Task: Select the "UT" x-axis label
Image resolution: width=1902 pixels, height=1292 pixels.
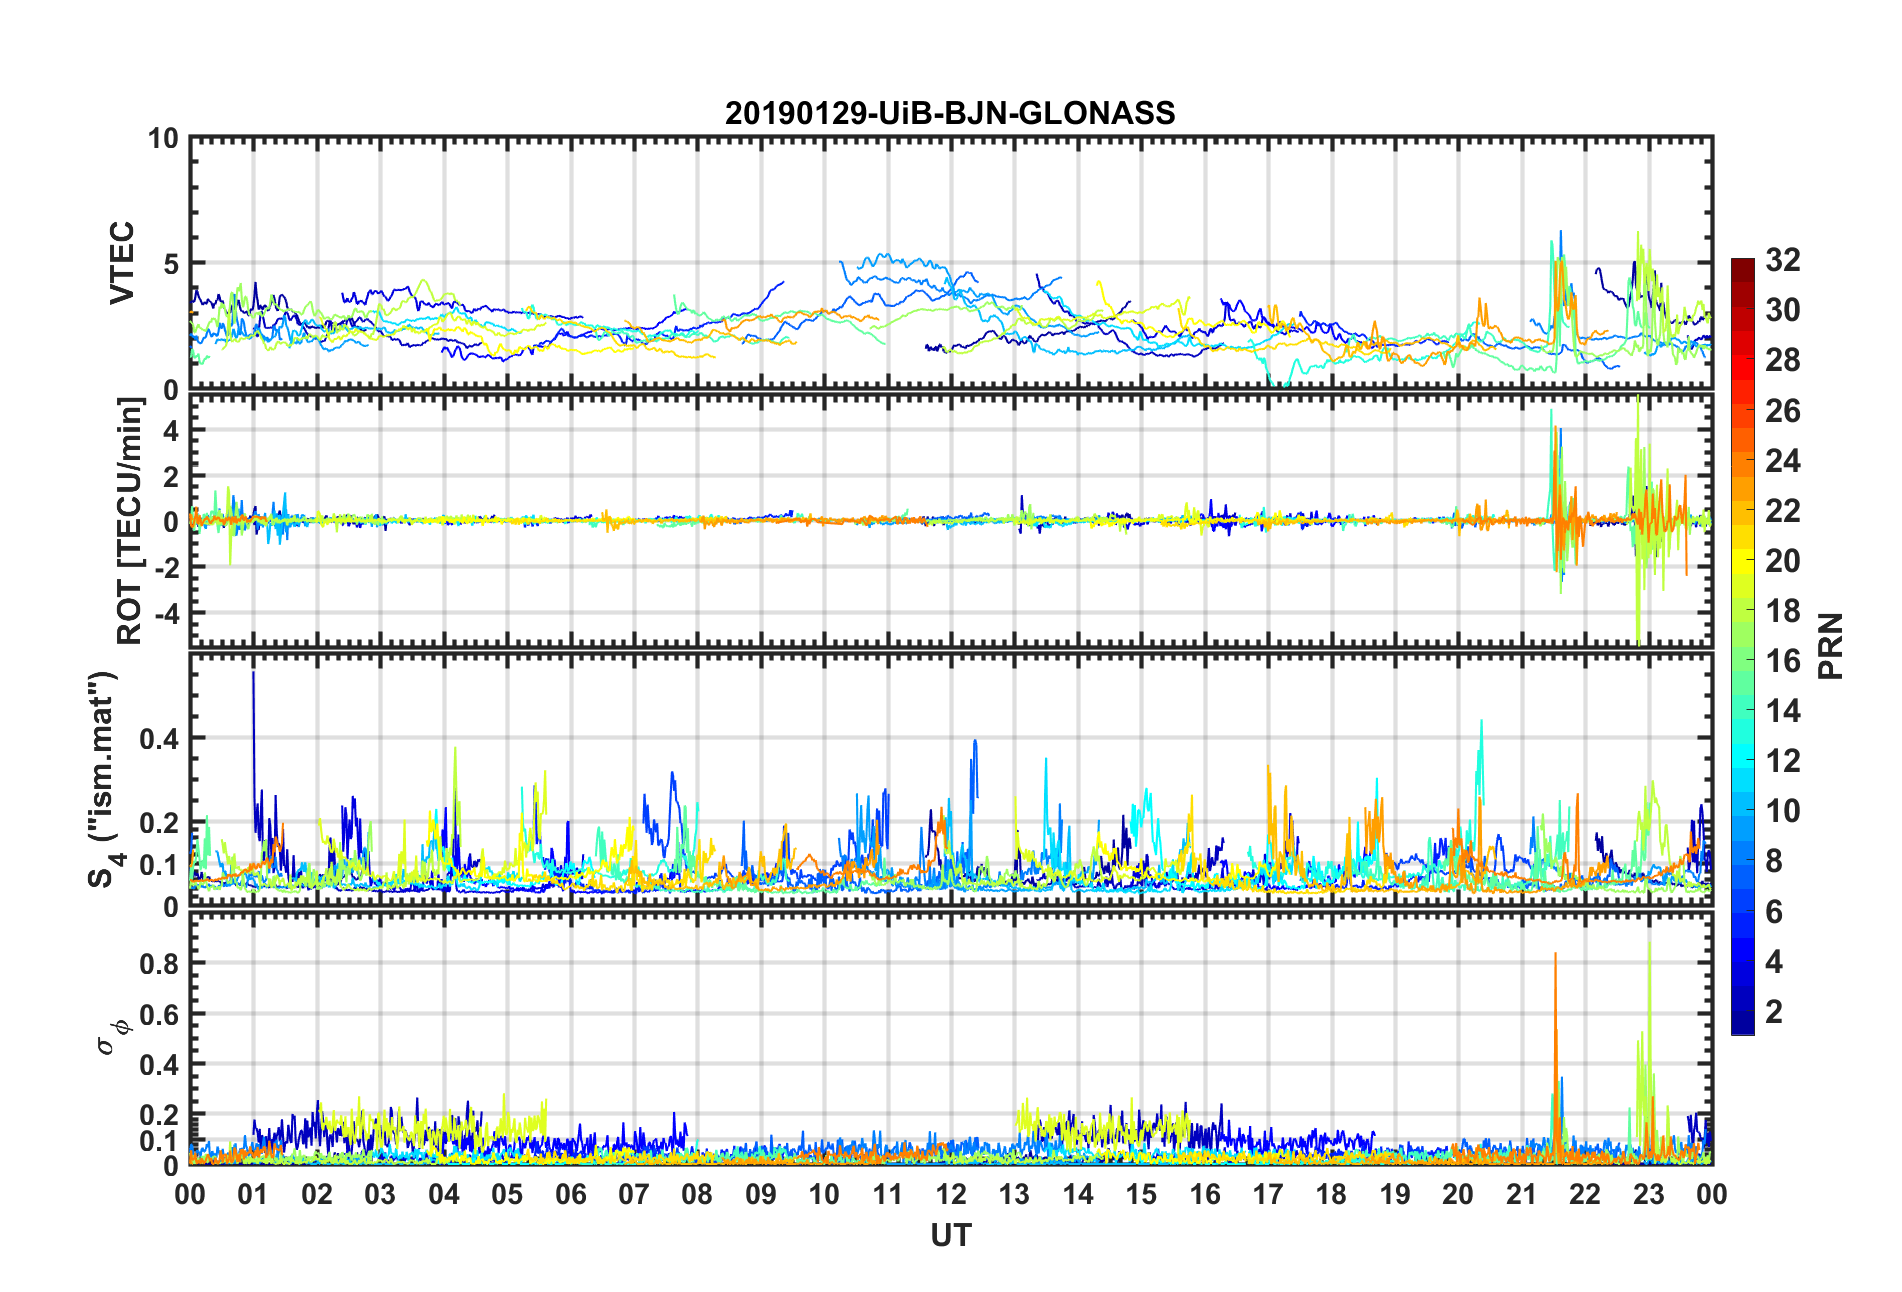Action: click(x=950, y=1236)
